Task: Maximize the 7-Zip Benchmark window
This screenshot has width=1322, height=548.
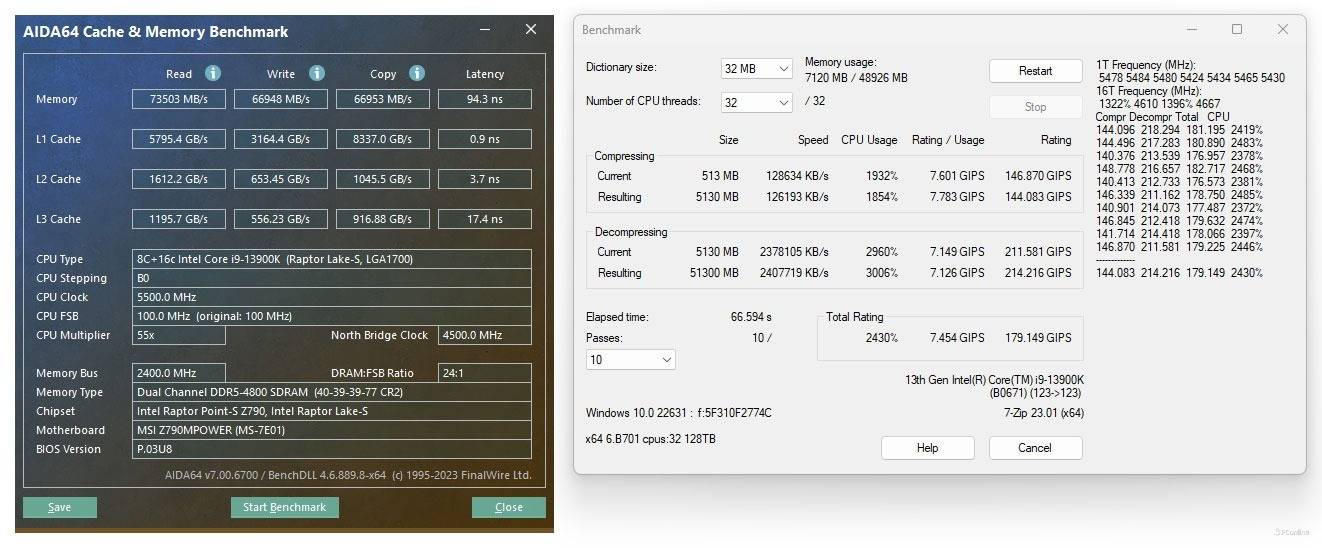Action: click(x=1237, y=30)
